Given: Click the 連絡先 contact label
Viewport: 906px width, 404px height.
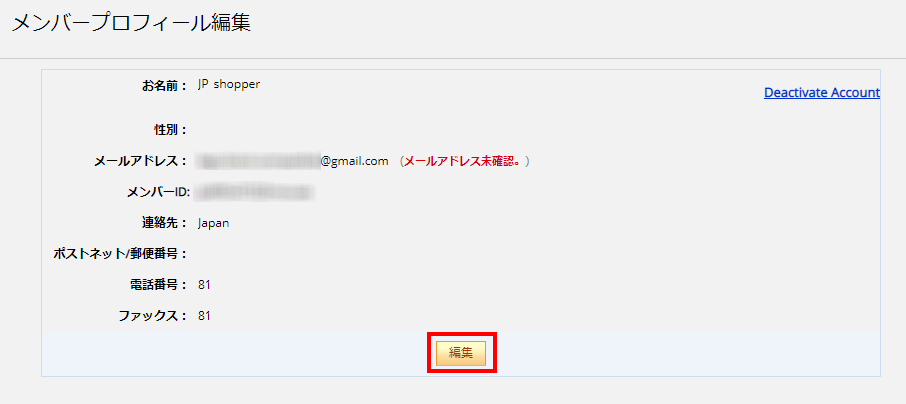Looking at the screenshot, I should [165, 223].
